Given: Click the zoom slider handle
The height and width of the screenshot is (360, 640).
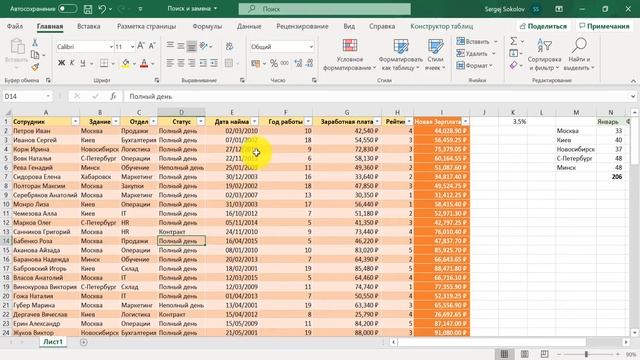Looking at the screenshot, I should click(x=586, y=354).
